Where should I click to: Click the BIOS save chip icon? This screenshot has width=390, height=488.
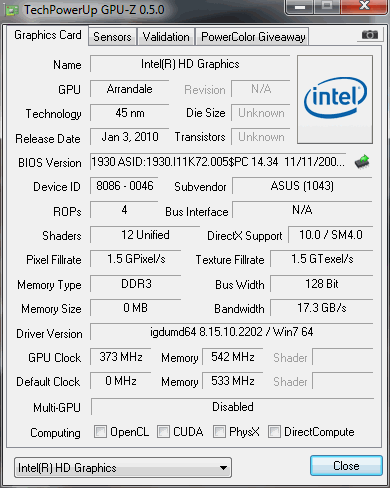coord(362,162)
